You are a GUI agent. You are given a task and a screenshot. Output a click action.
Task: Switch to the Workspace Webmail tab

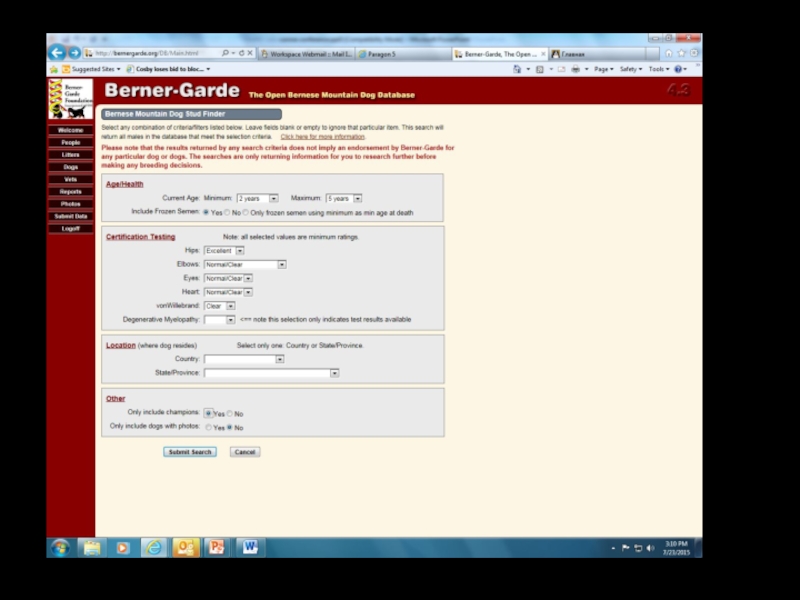pyautogui.click(x=306, y=54)
